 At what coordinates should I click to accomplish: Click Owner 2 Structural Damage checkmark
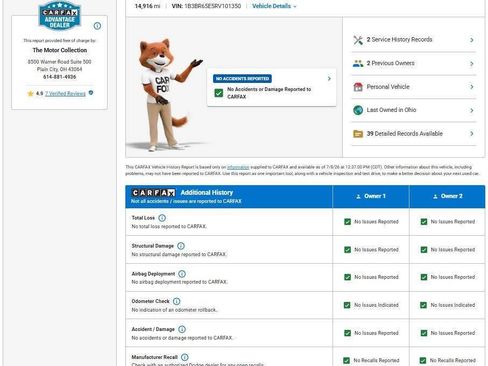pos(424,250)
